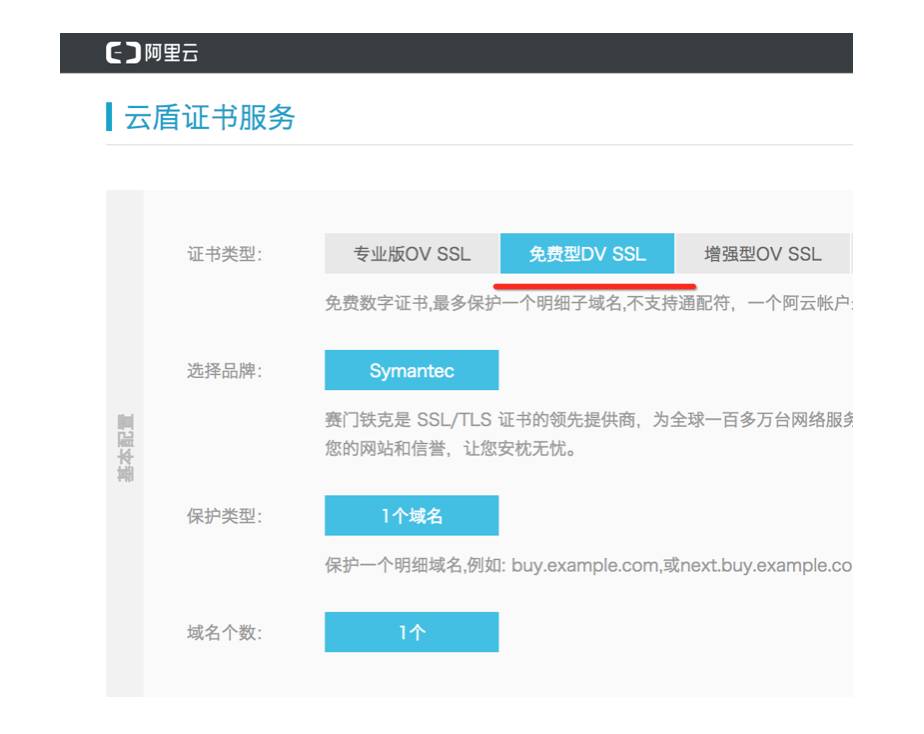Click the 免费数字证书 description text
This screenshot has height=734, width=924.
pyautogui.click(x=588, y=303)
